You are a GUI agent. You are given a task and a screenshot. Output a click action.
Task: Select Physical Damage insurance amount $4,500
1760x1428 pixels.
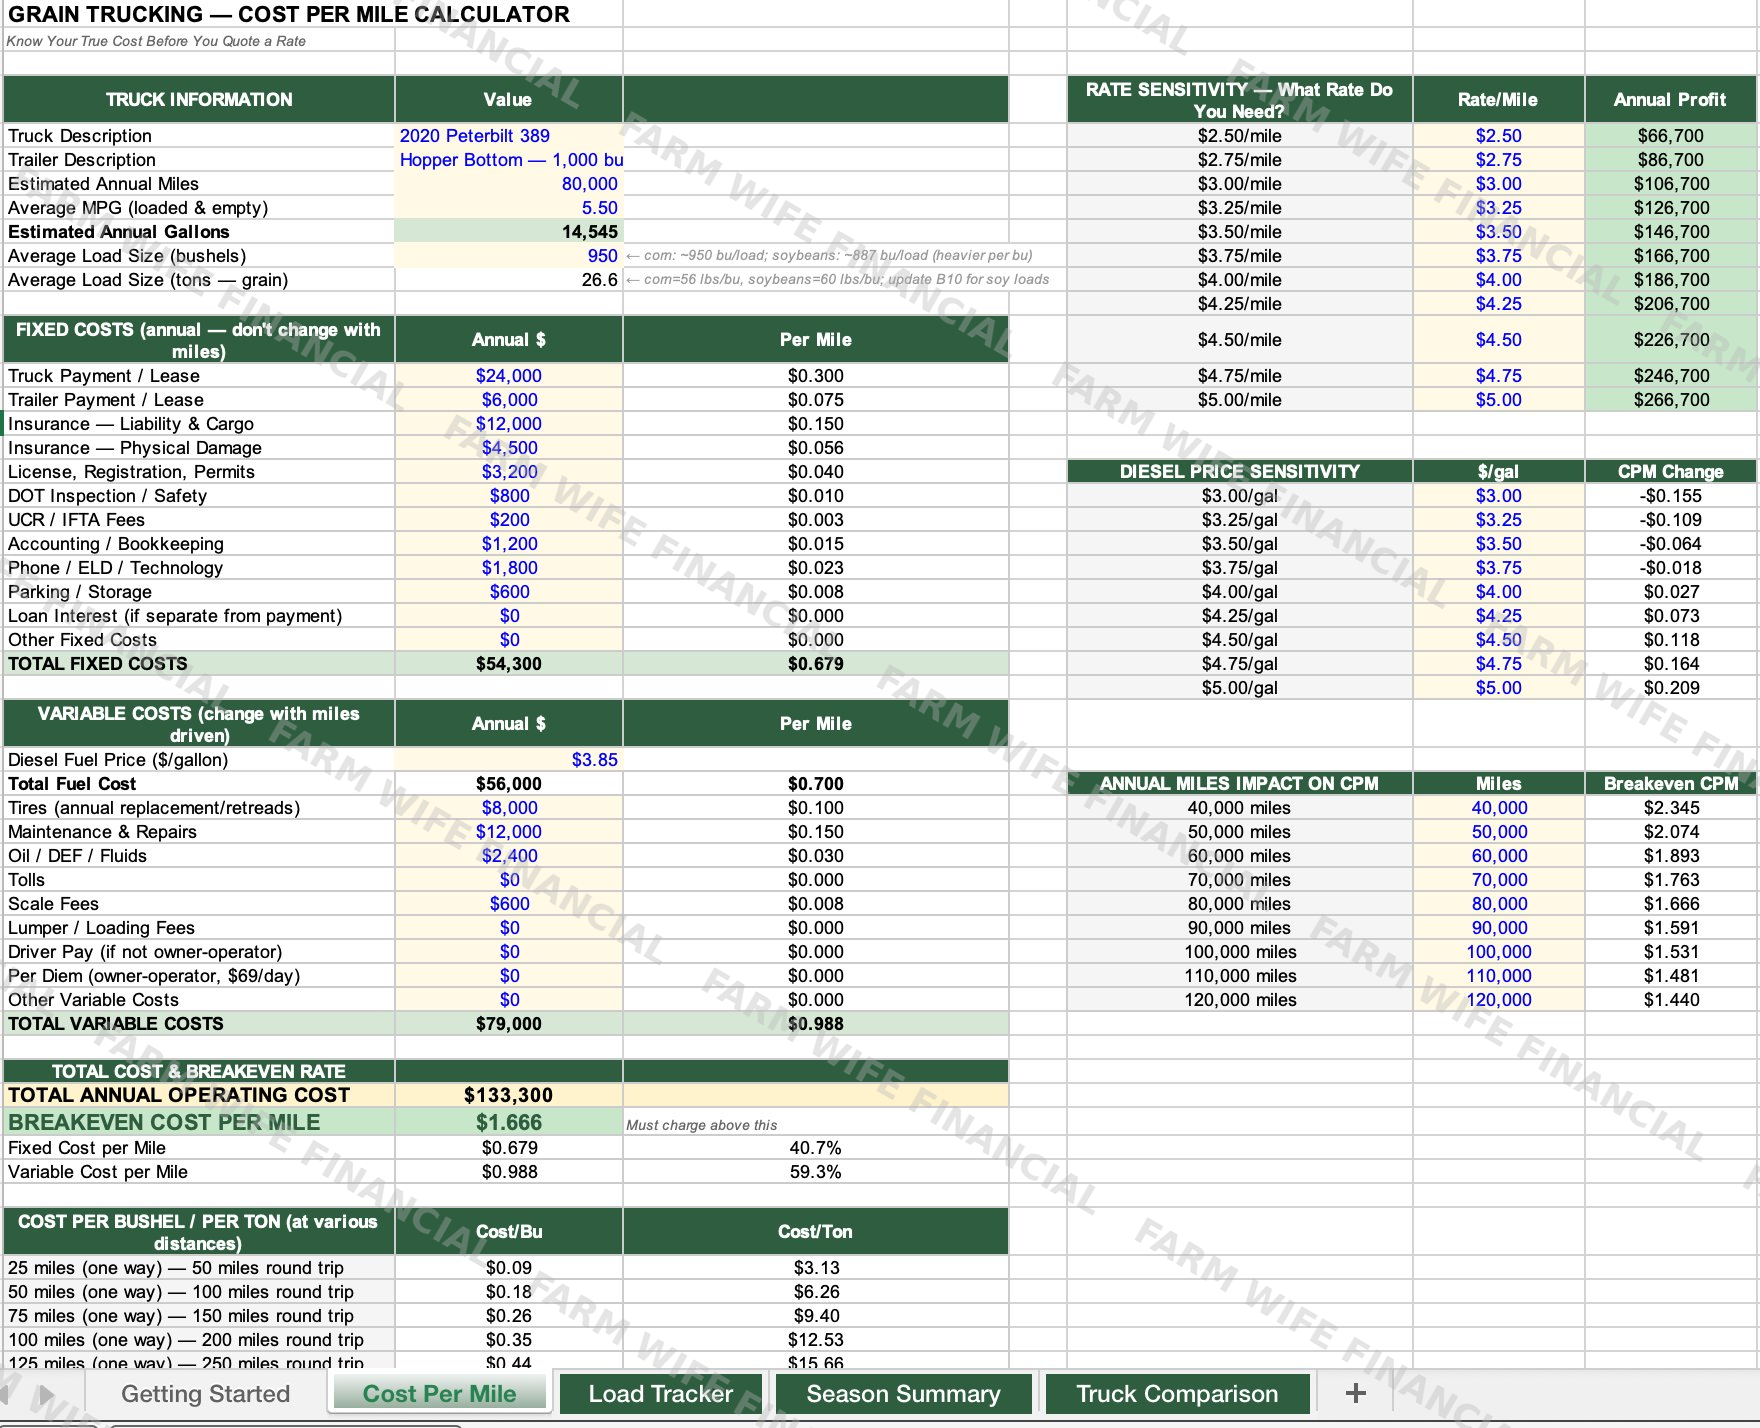click(509, 448)
